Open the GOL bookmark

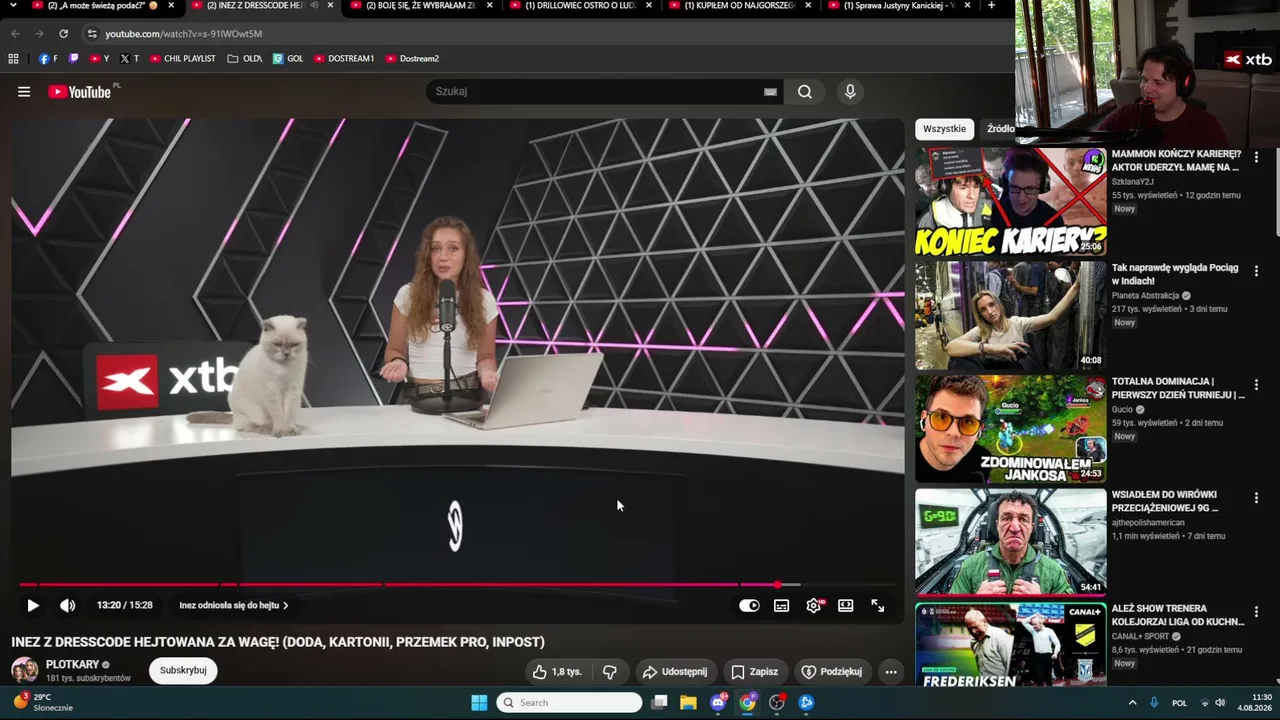[288, 59]
